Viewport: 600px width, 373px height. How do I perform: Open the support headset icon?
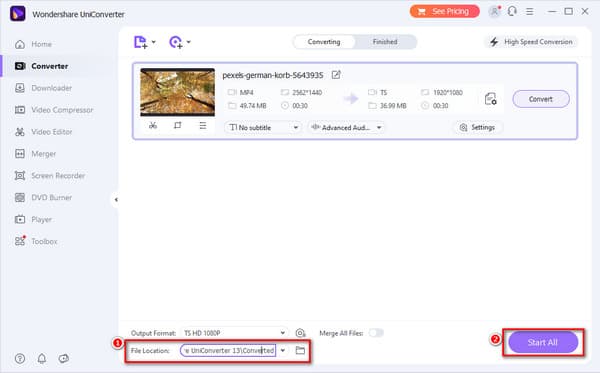(512, 11)
